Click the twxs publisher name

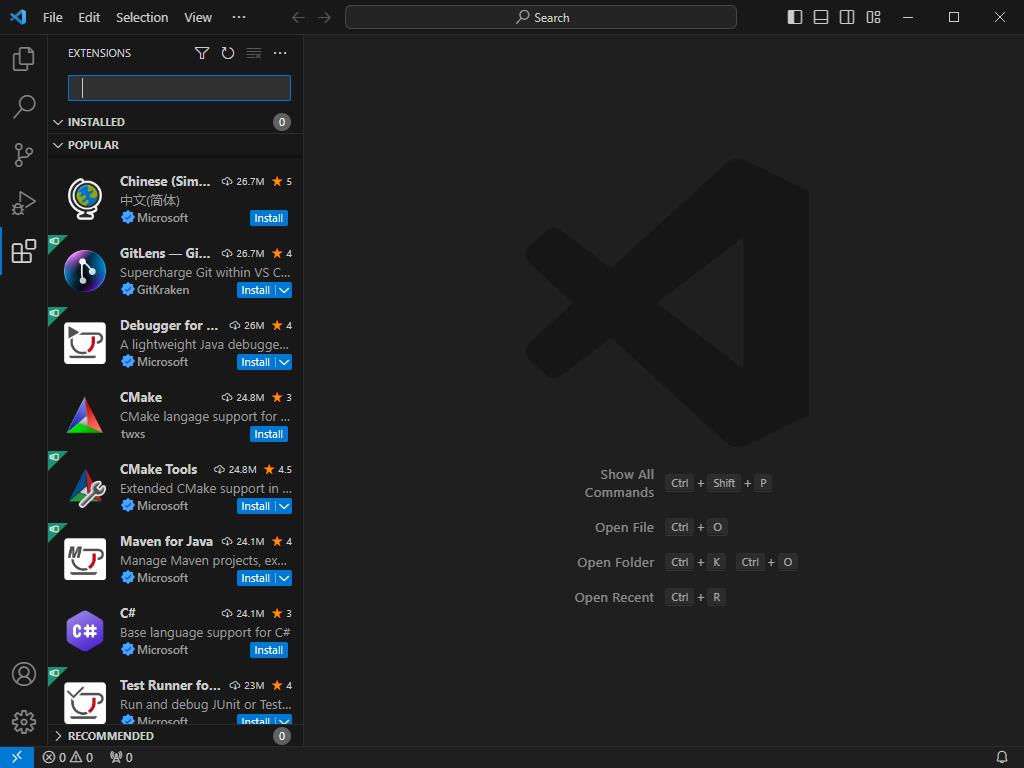[x=133, y=434]
